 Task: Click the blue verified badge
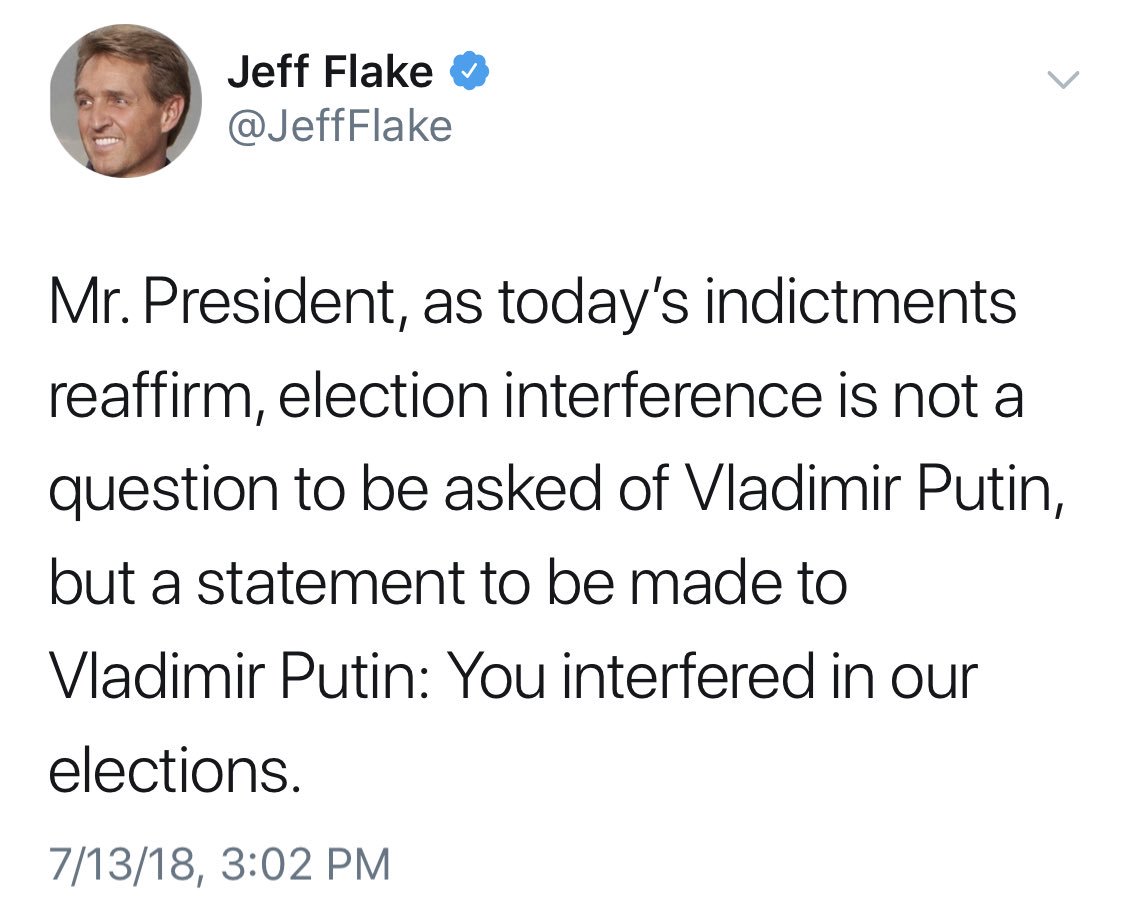471,72
